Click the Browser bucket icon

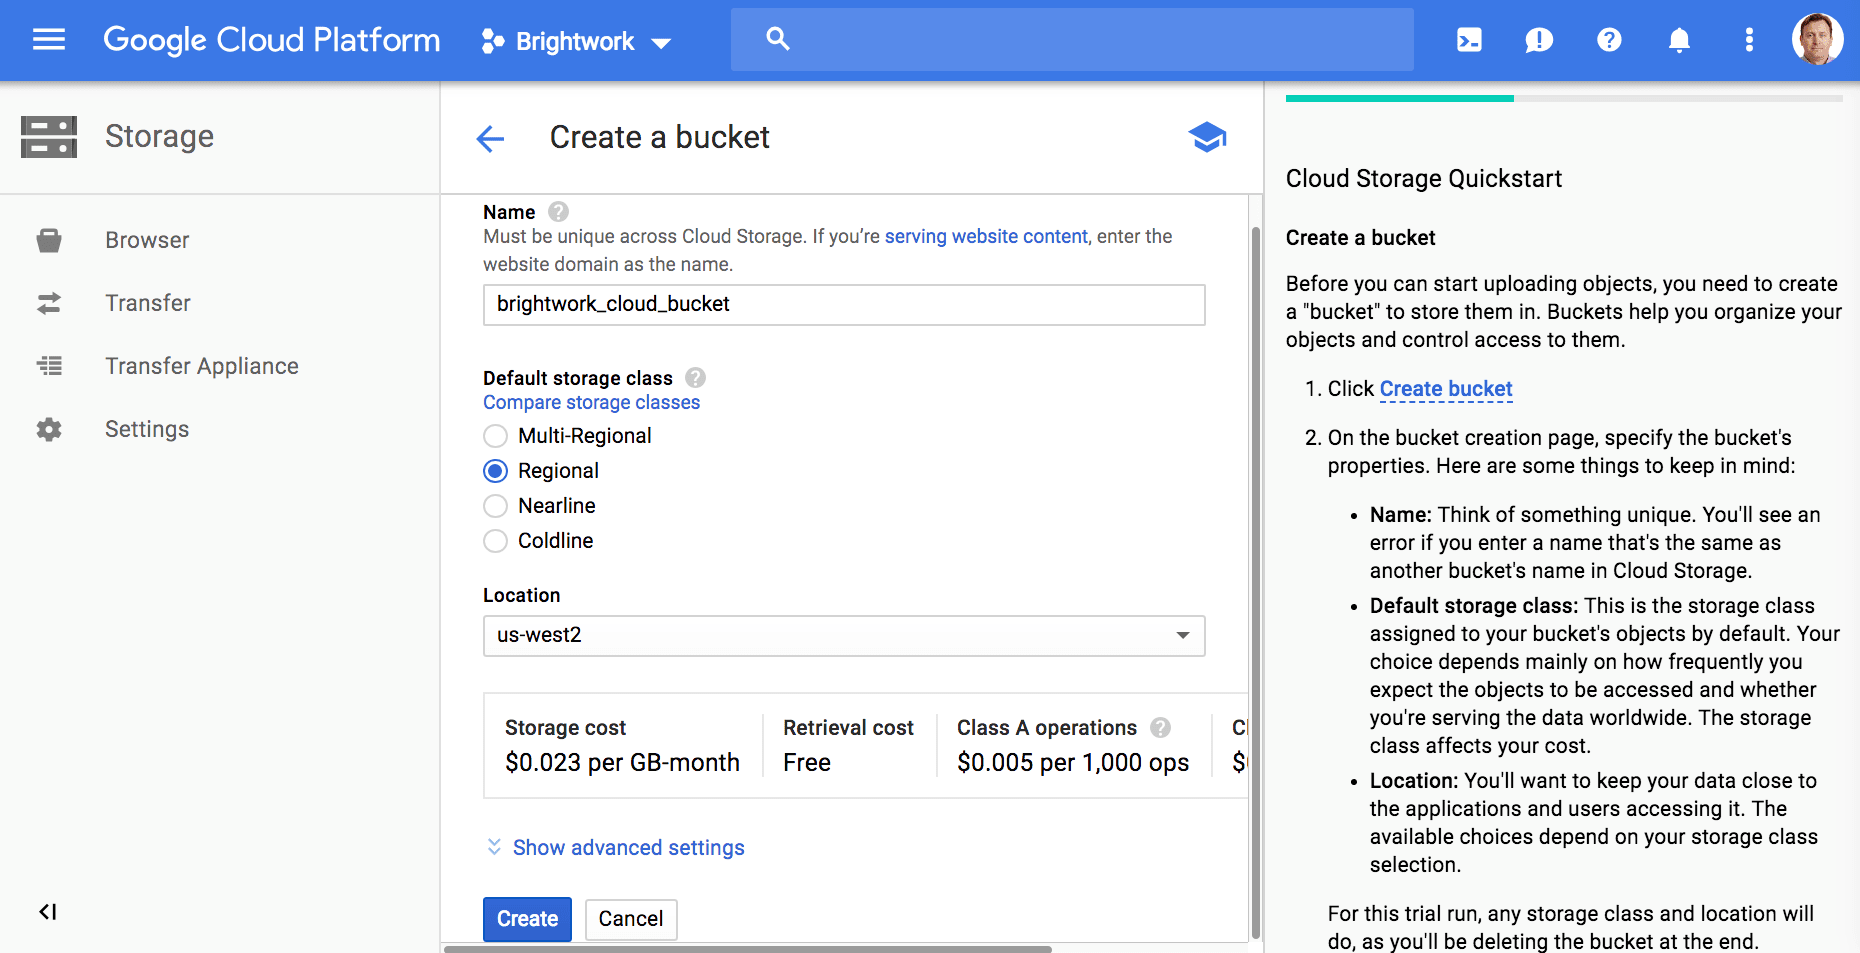pos(49,240)
